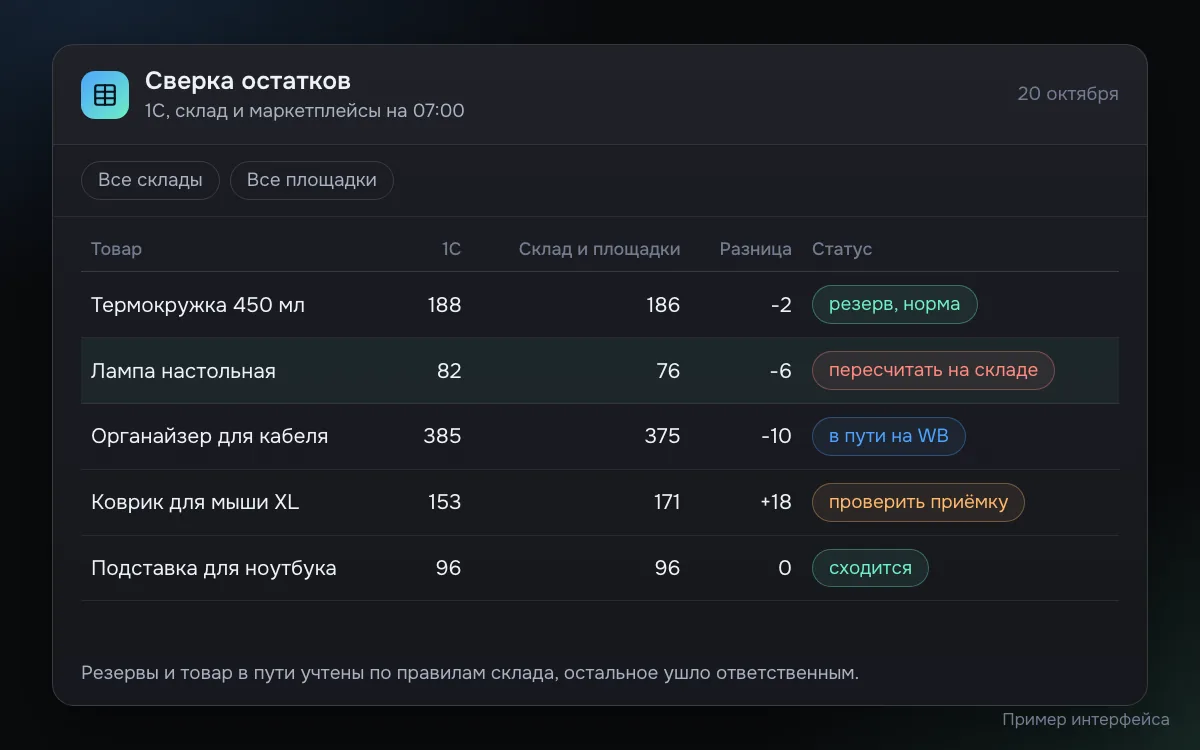This screenshot has width=1200, height=750.
Task: Click the Сверка остатков title
Action: pos(248,81)
